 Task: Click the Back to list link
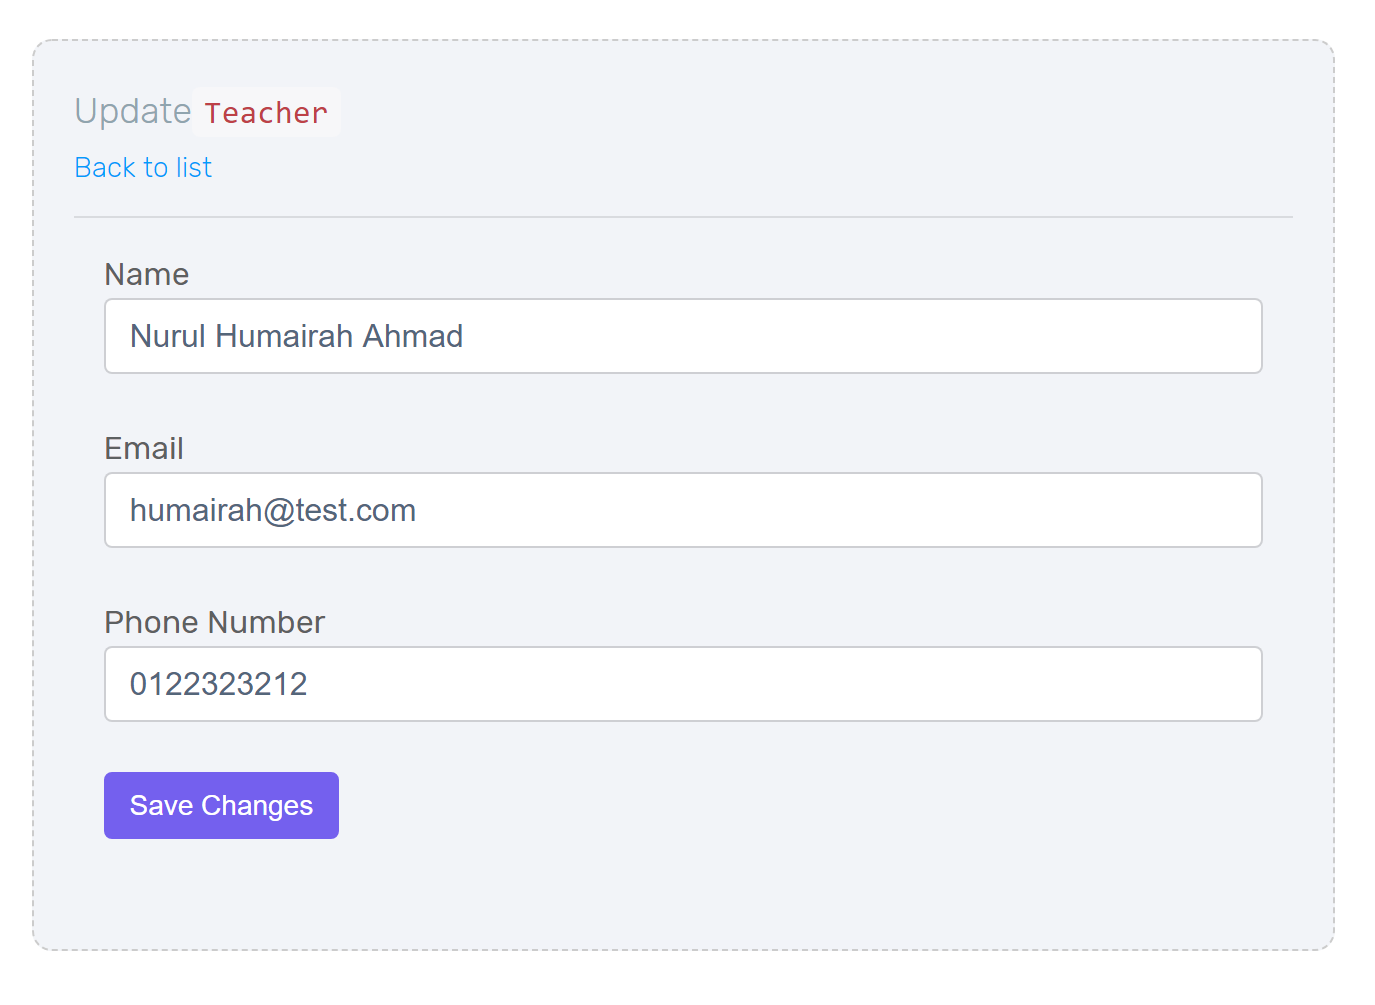[143, 167]
